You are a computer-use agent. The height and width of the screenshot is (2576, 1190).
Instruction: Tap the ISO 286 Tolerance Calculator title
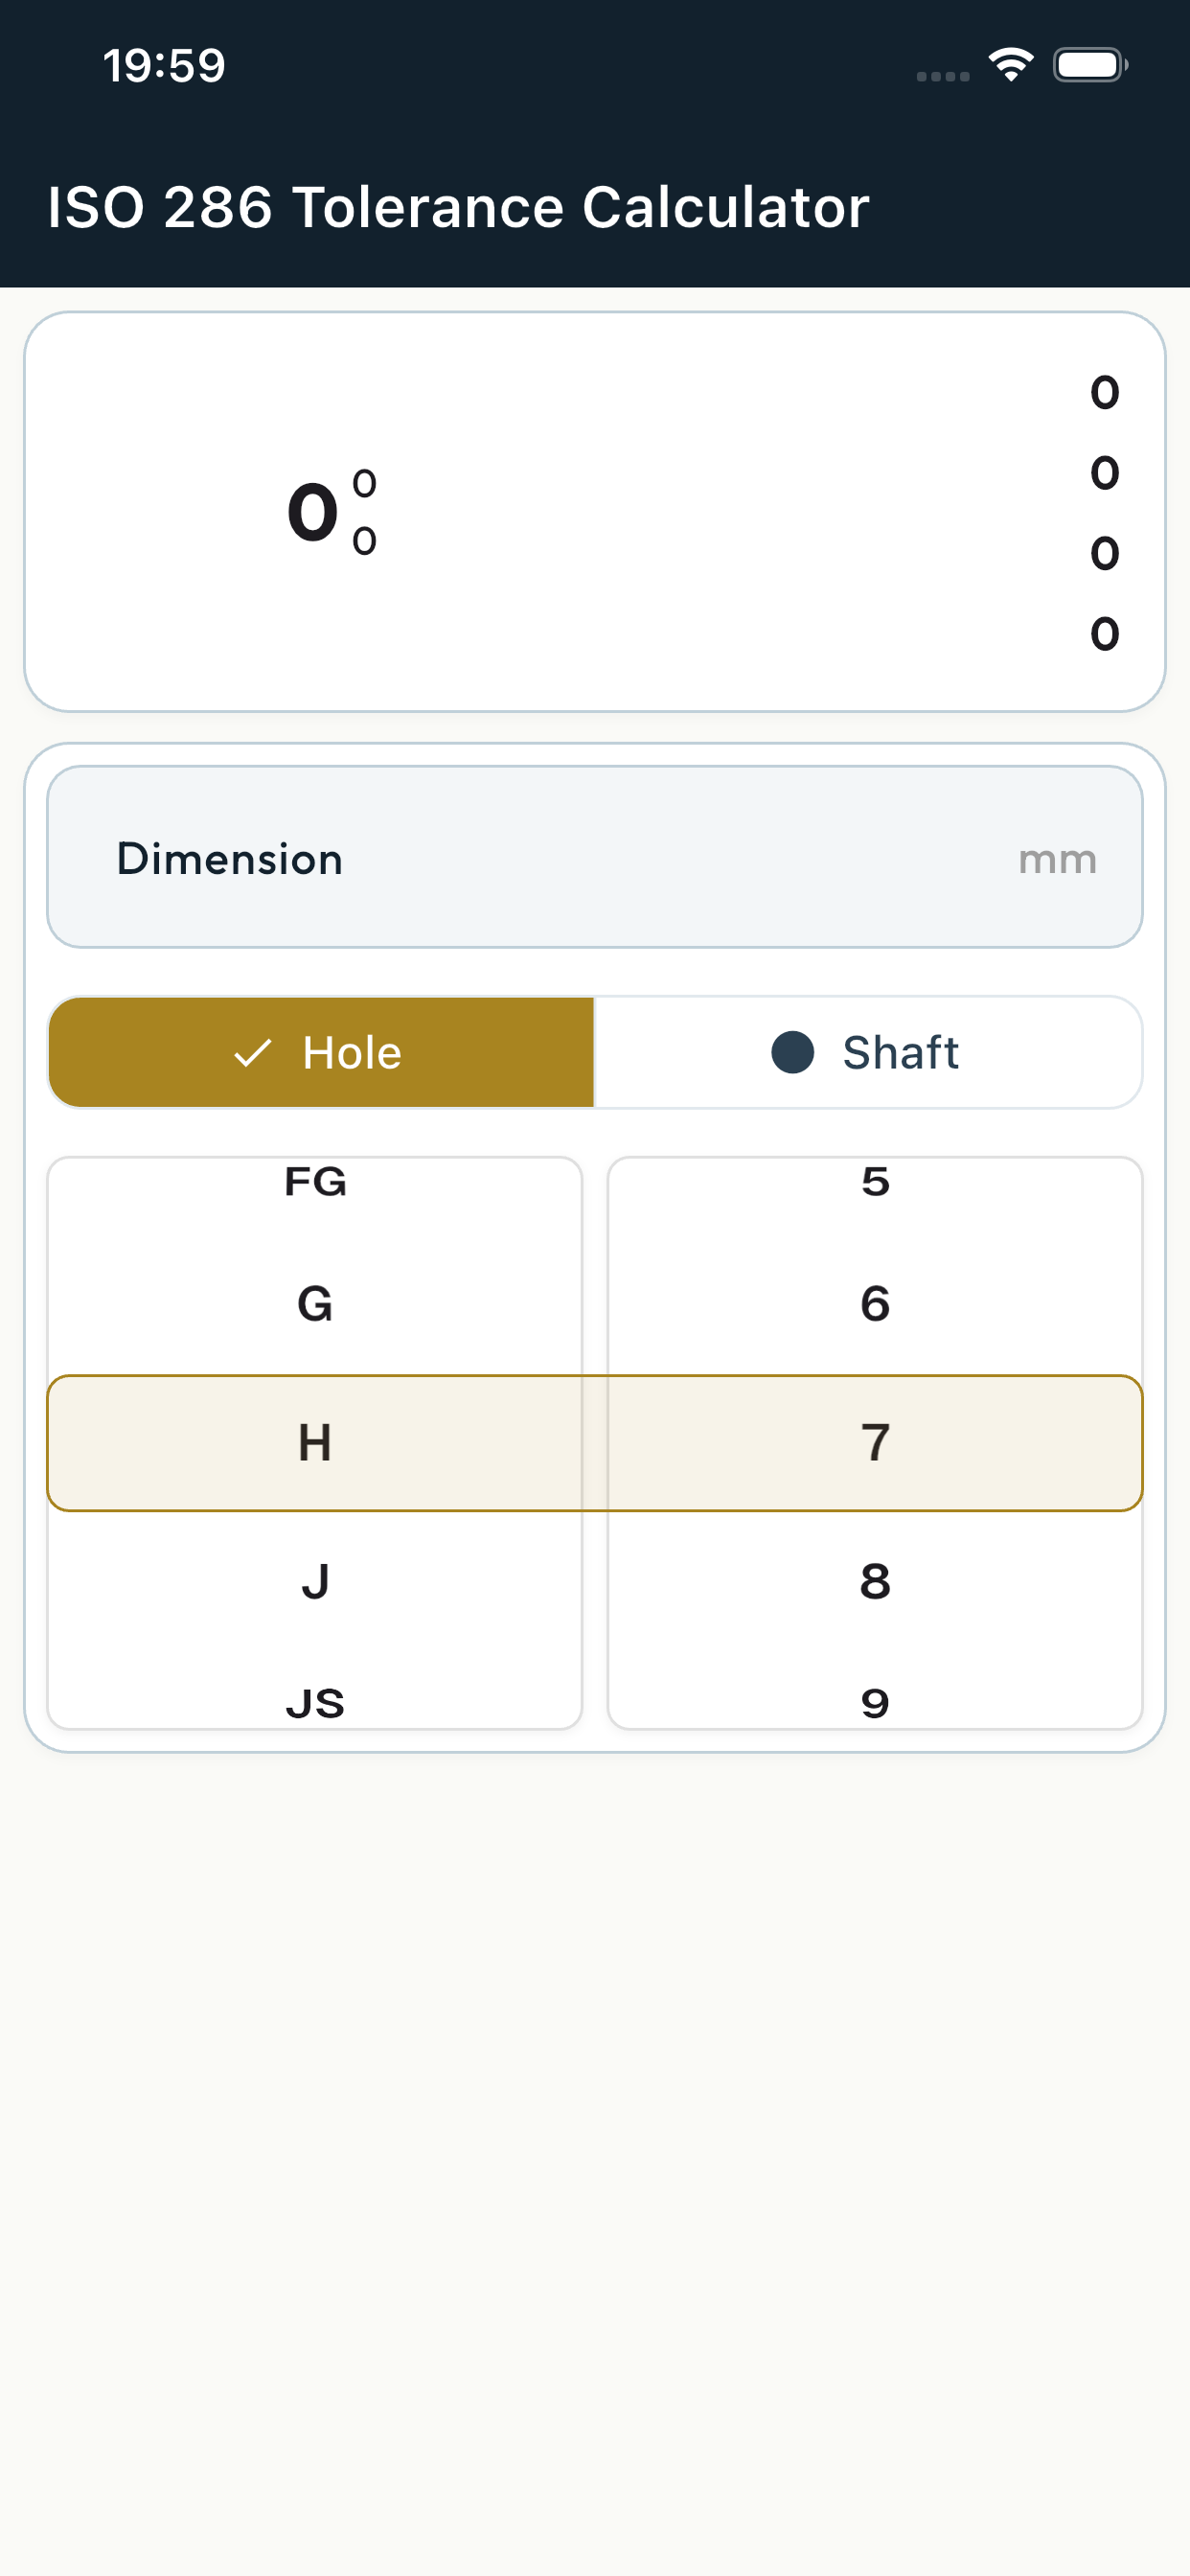coord(458,208)
